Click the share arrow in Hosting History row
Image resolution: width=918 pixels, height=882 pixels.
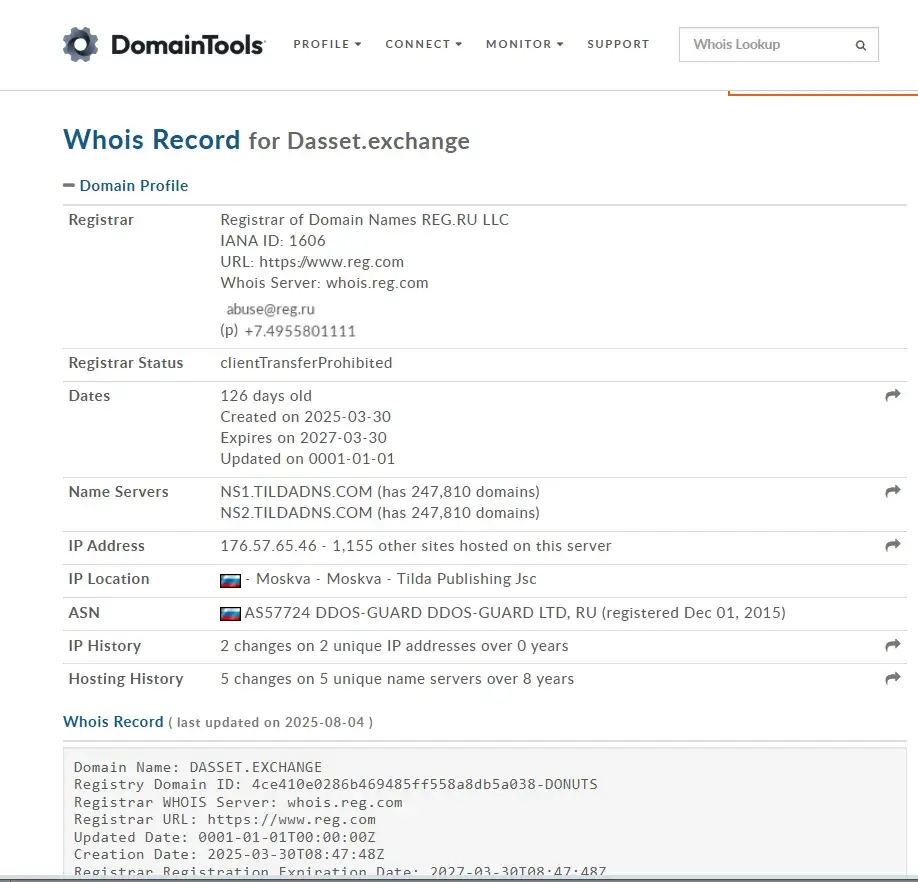(893, 678)
